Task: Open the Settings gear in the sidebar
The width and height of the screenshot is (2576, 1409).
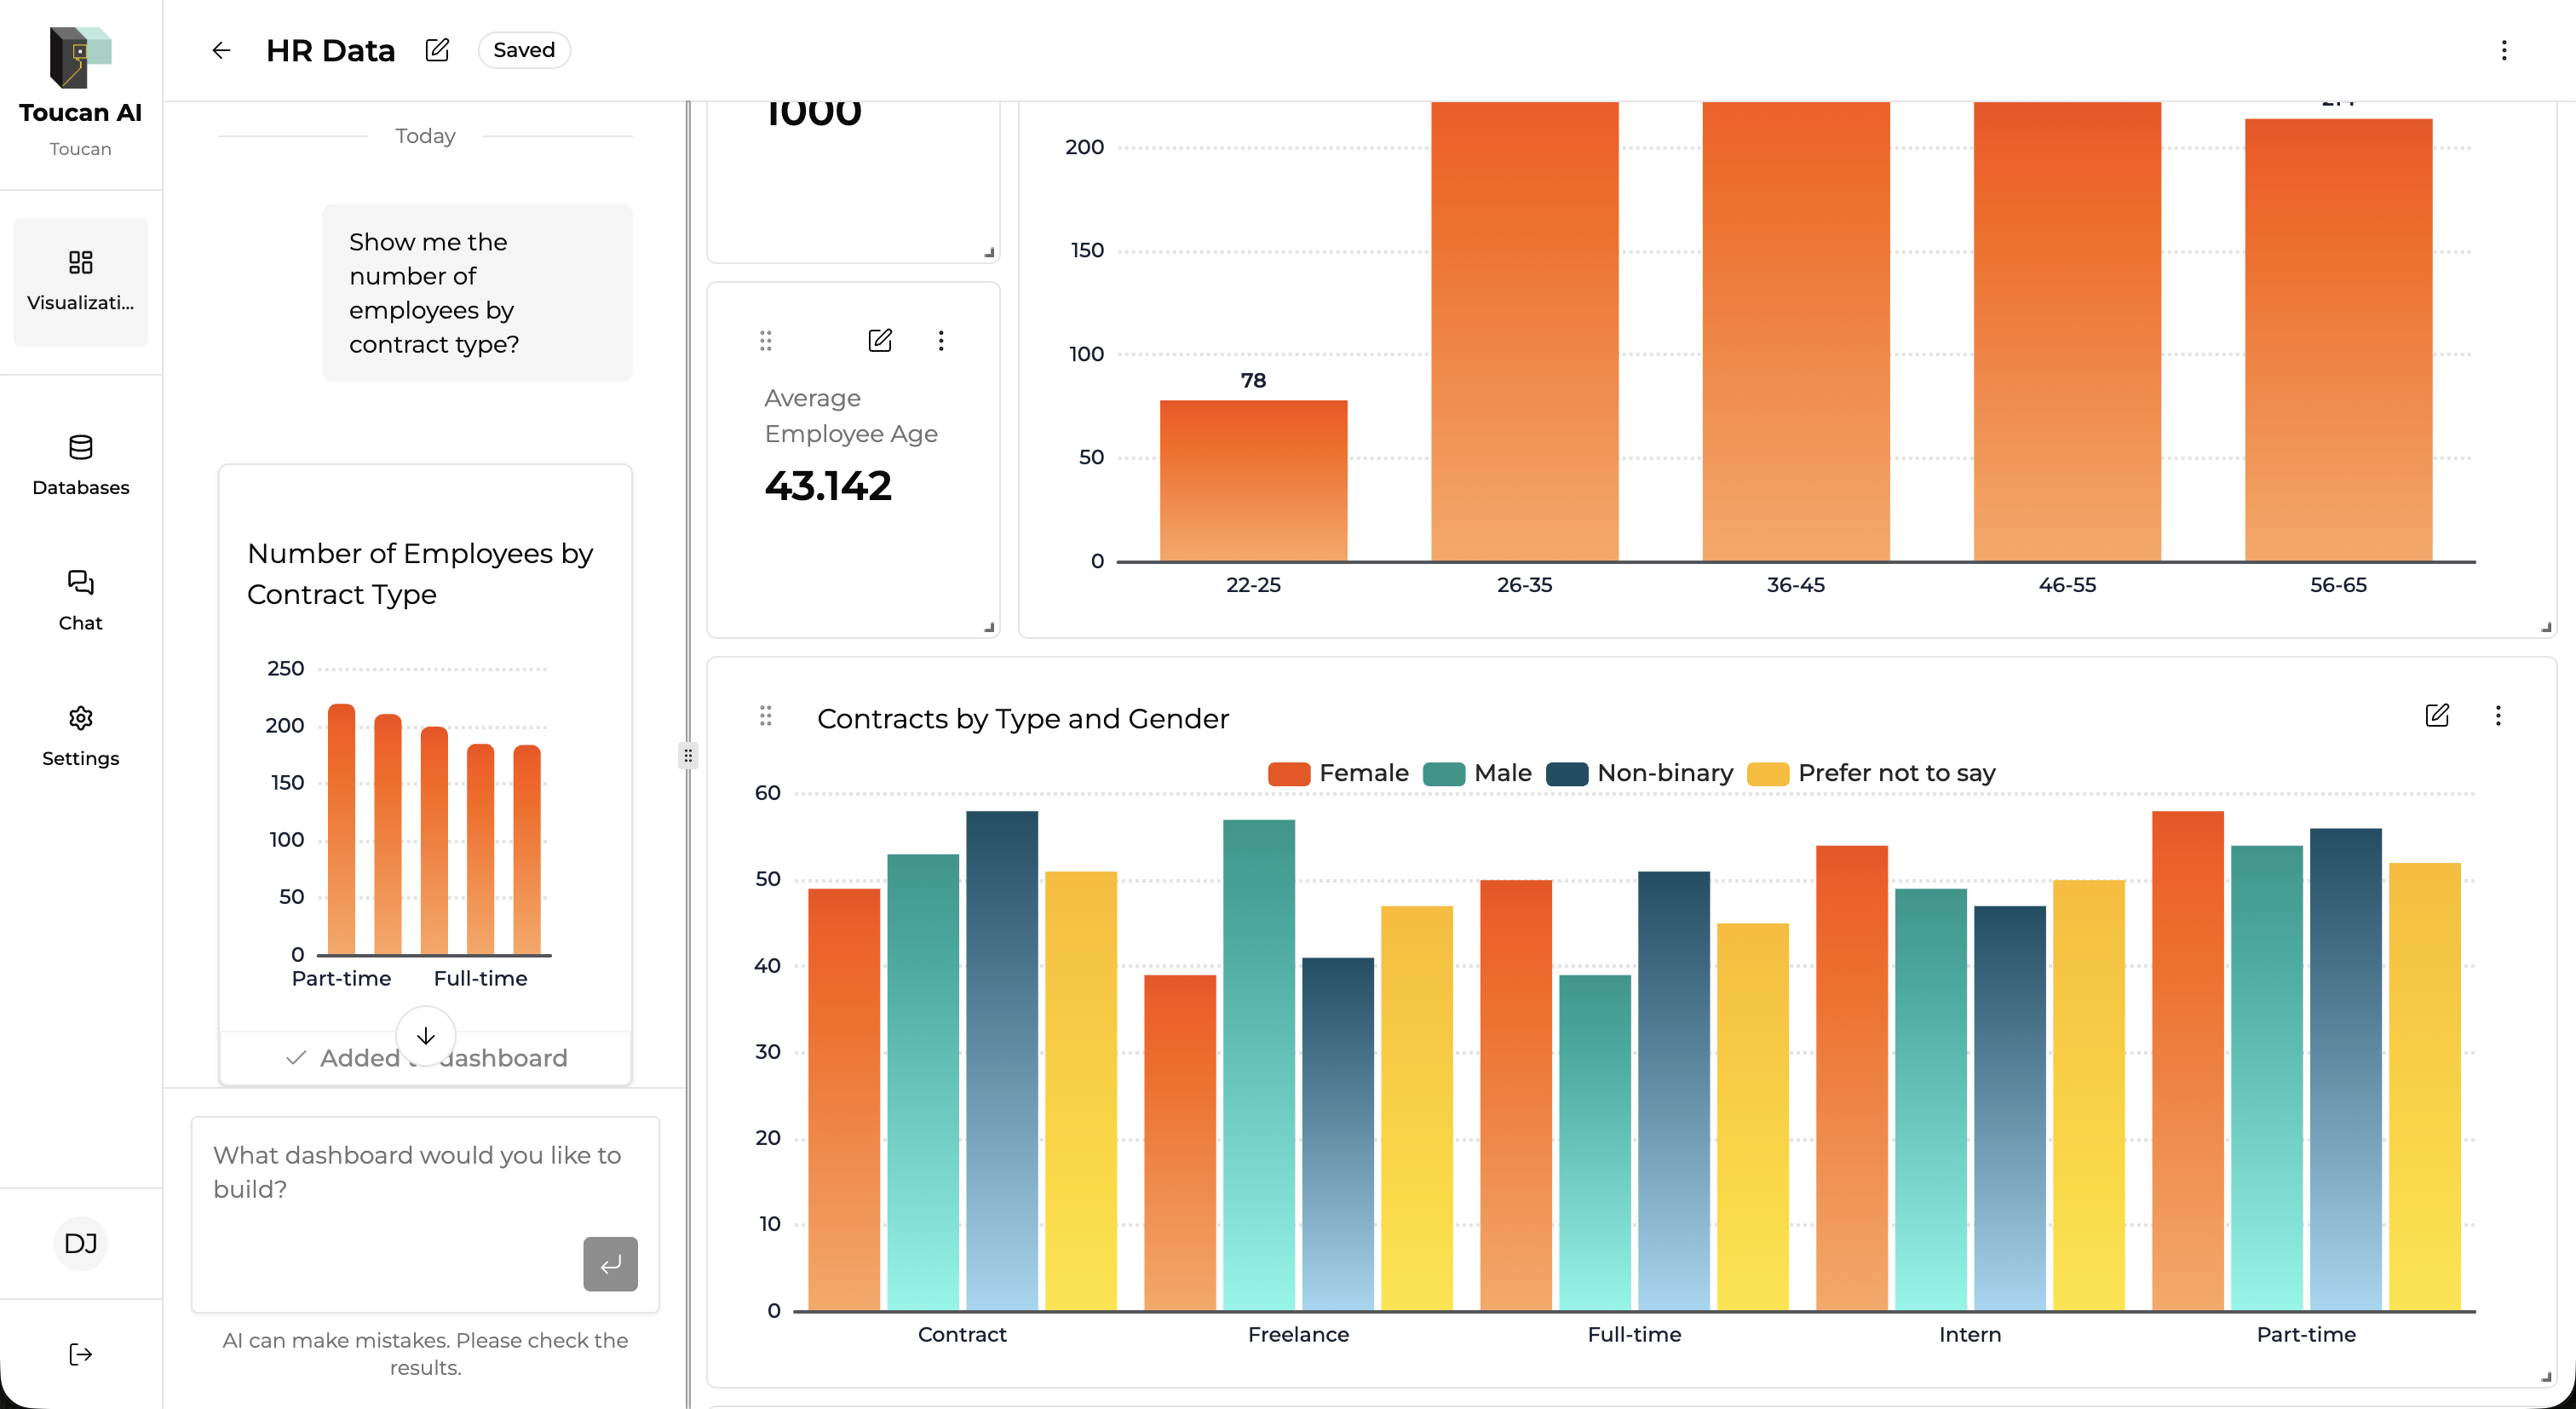Action: (x=80, y=718)
